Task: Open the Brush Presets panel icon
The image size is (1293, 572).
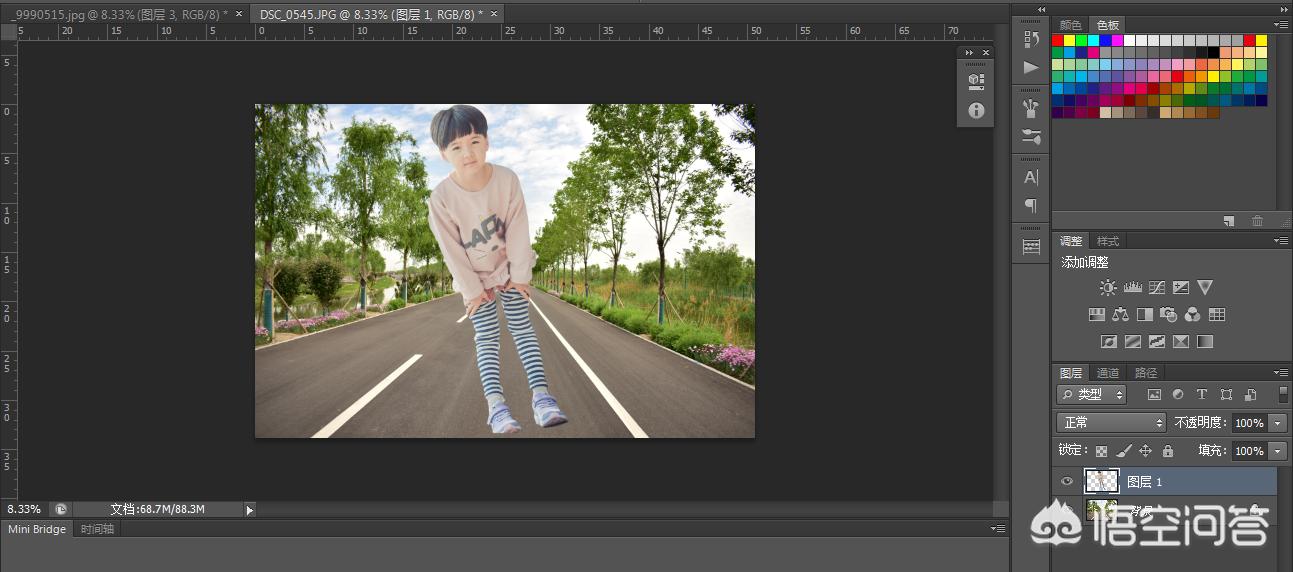Action: [1031, 136]
